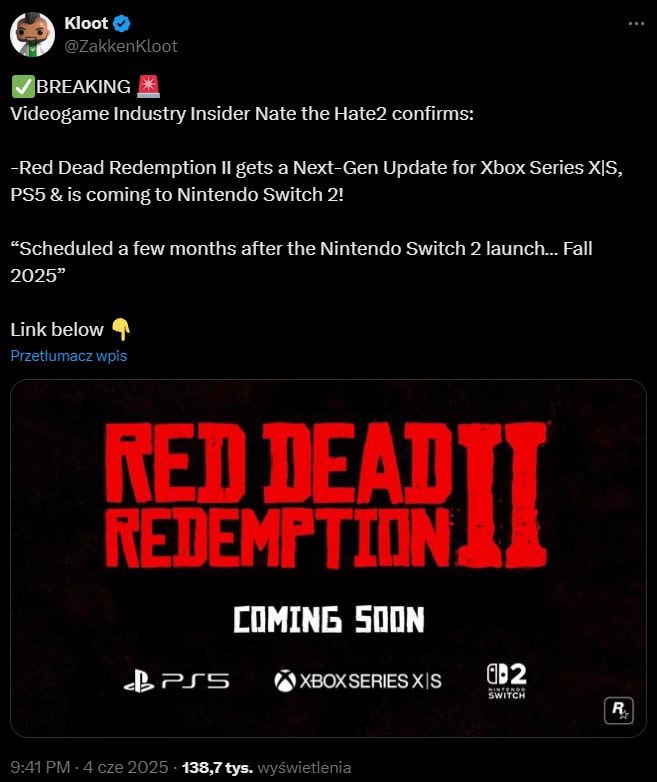Screen dimensions: 657x782
Task: Click the Kloot display name
Action: (x=86, y=23)
